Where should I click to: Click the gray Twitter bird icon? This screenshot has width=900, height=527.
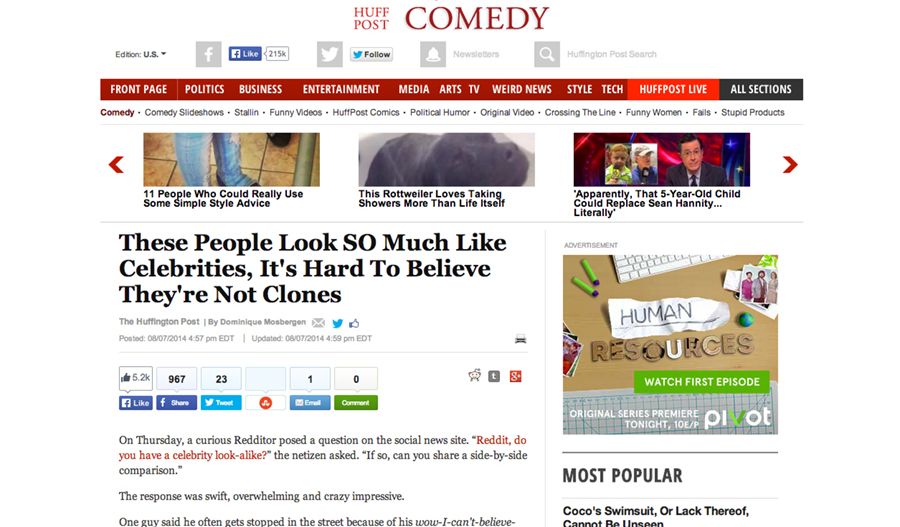click(329, 55)
